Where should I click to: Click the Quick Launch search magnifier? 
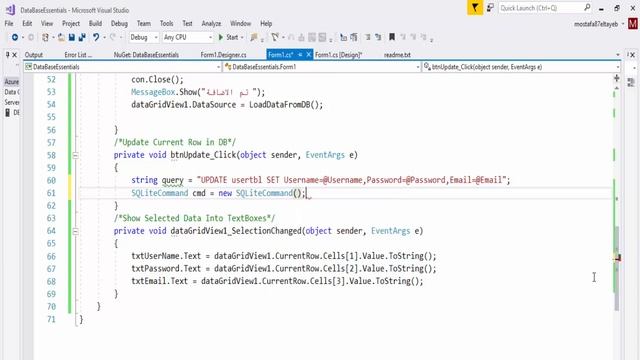[x=587, y=7]
